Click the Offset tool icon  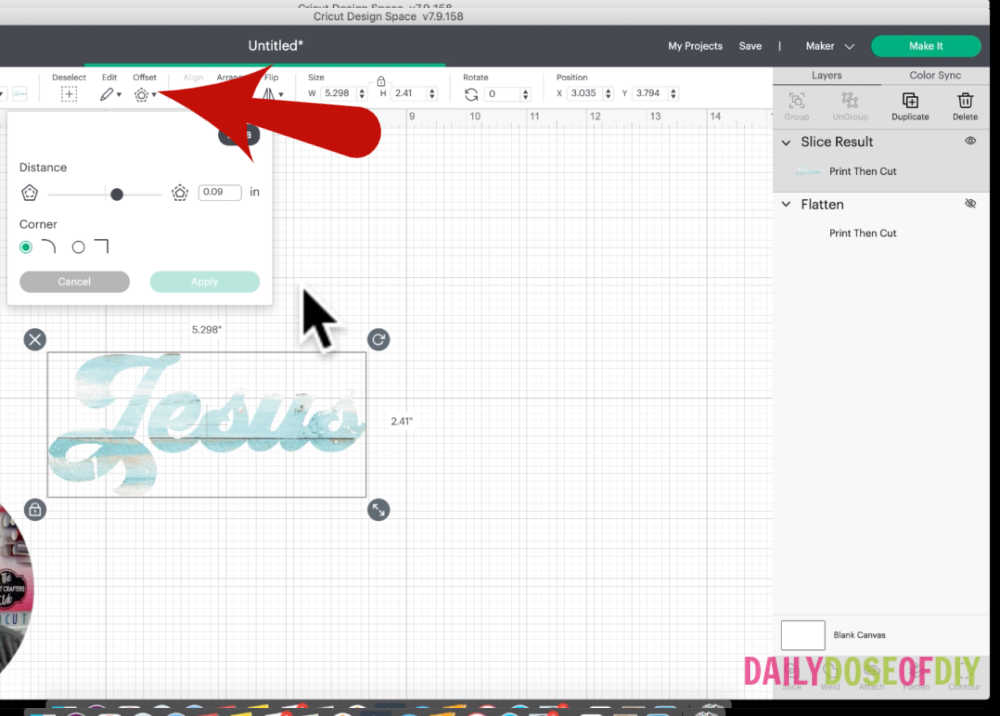142,94
